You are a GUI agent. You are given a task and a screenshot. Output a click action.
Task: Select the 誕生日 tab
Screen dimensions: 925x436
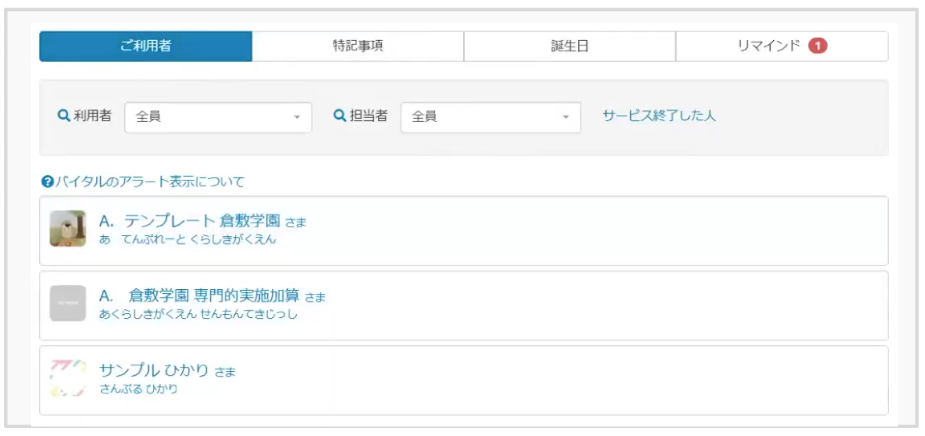click(x=569, y=46)
